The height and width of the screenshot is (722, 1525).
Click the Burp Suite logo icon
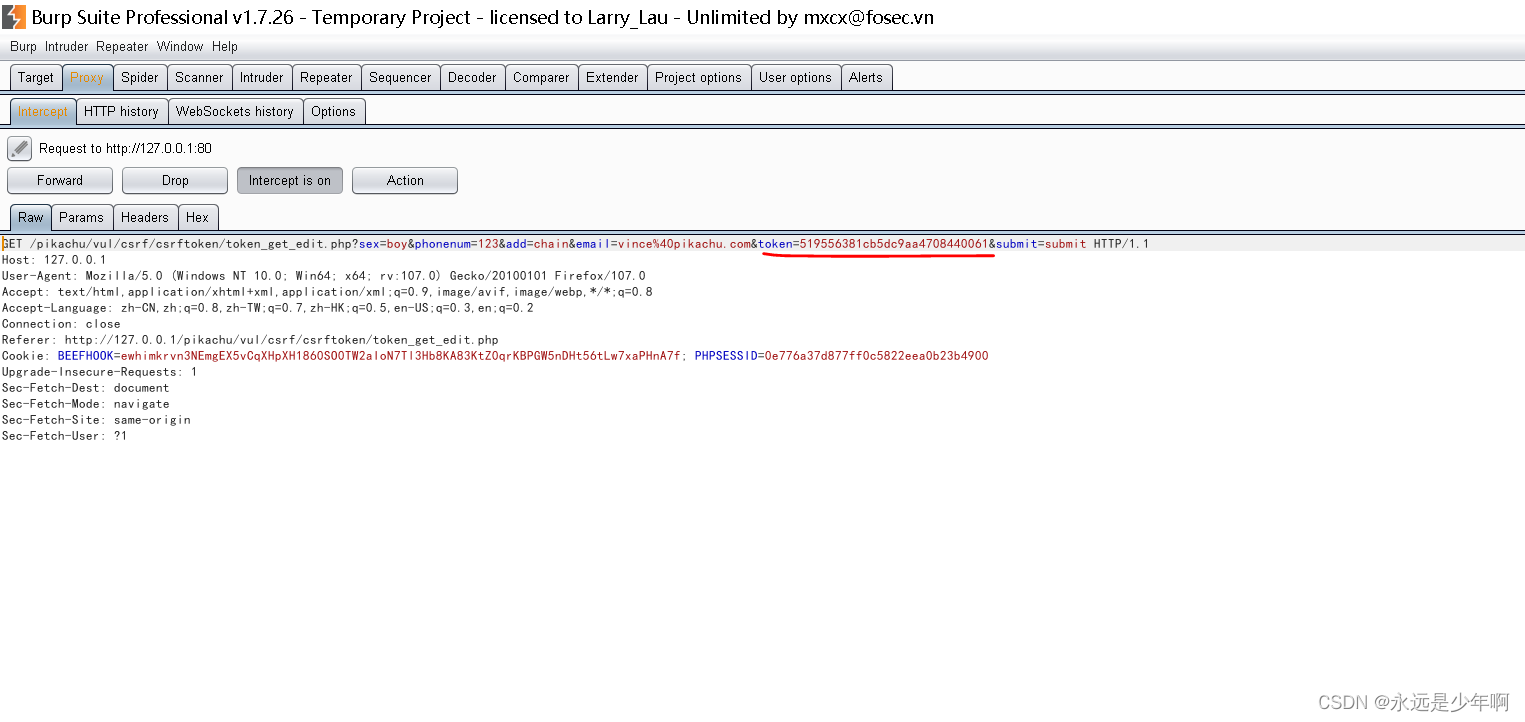click(14, 17)
